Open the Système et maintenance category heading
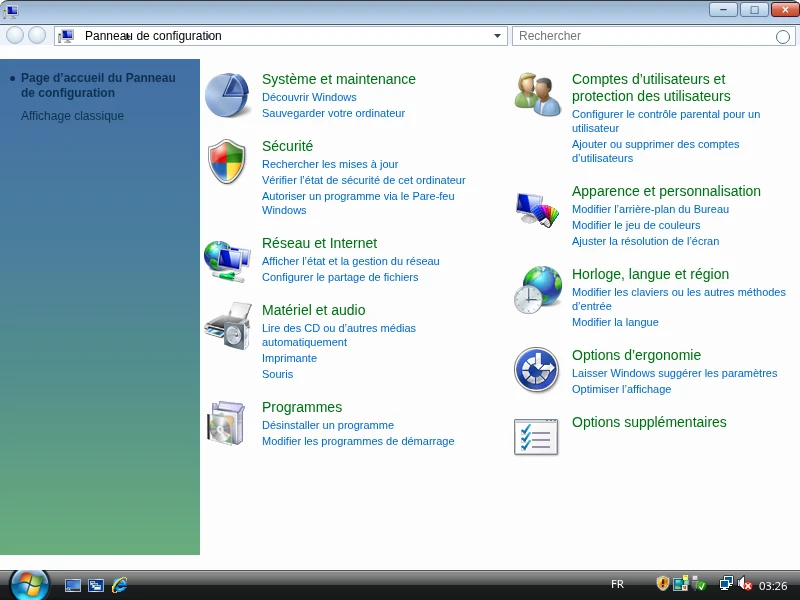800x600 pixels. tap(339, 79)
